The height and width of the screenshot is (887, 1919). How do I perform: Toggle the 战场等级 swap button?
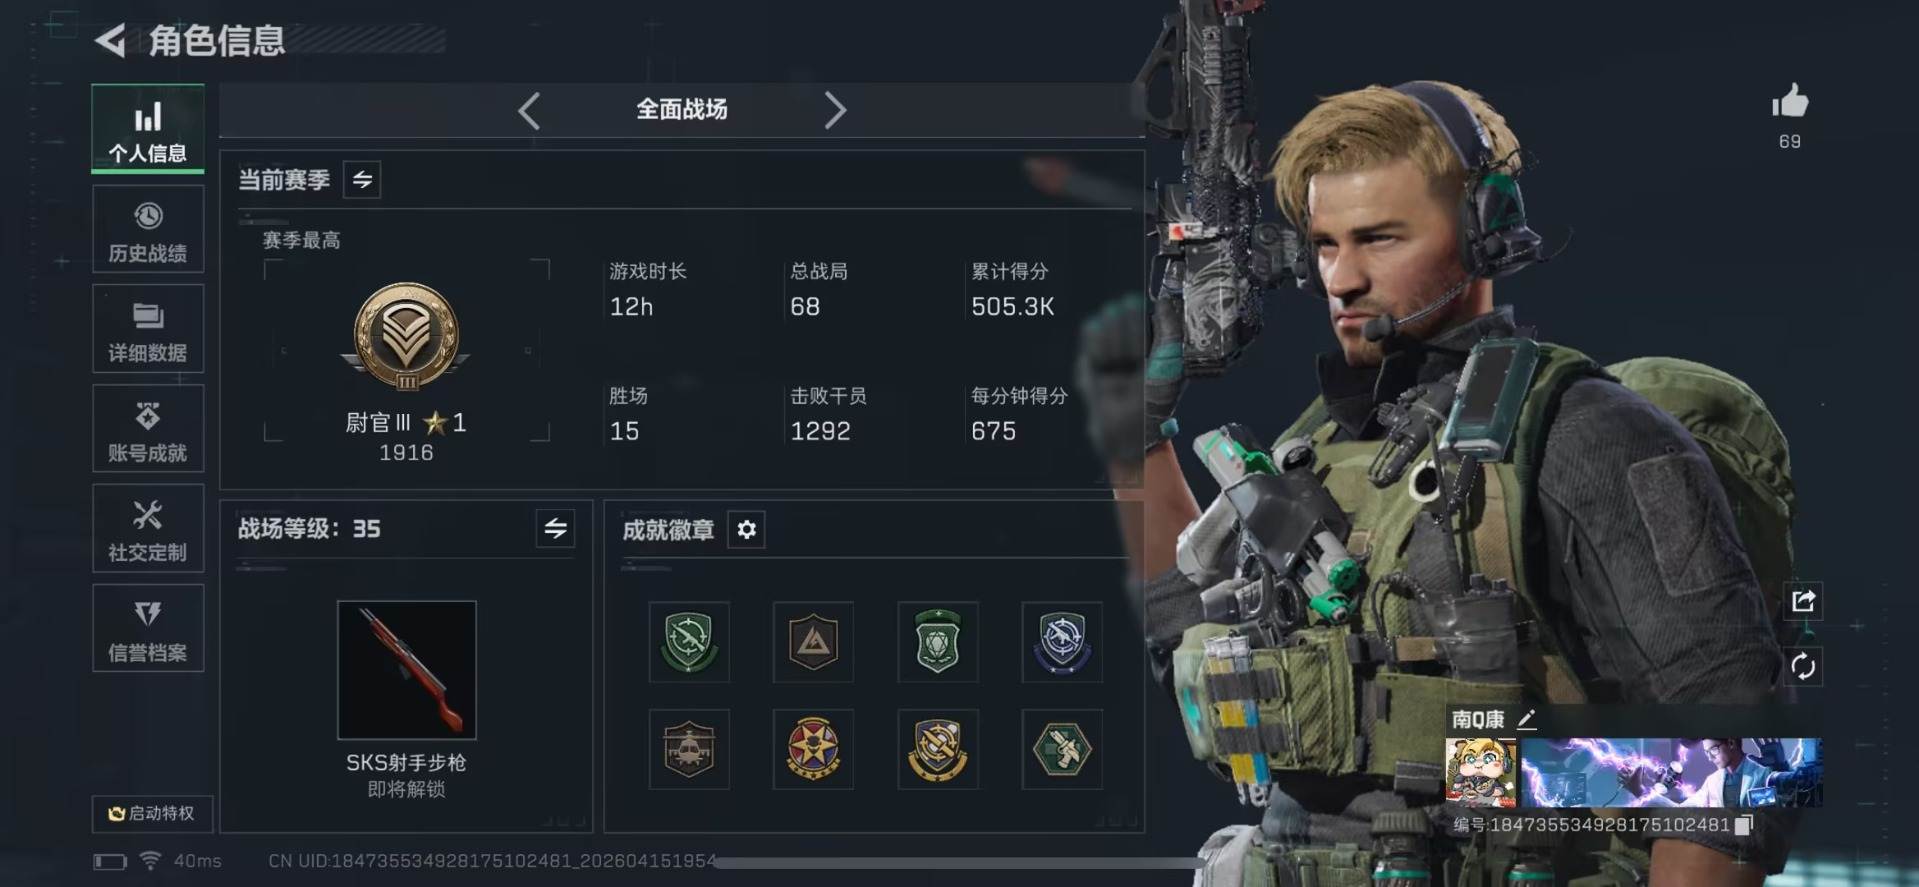(555, 528)
